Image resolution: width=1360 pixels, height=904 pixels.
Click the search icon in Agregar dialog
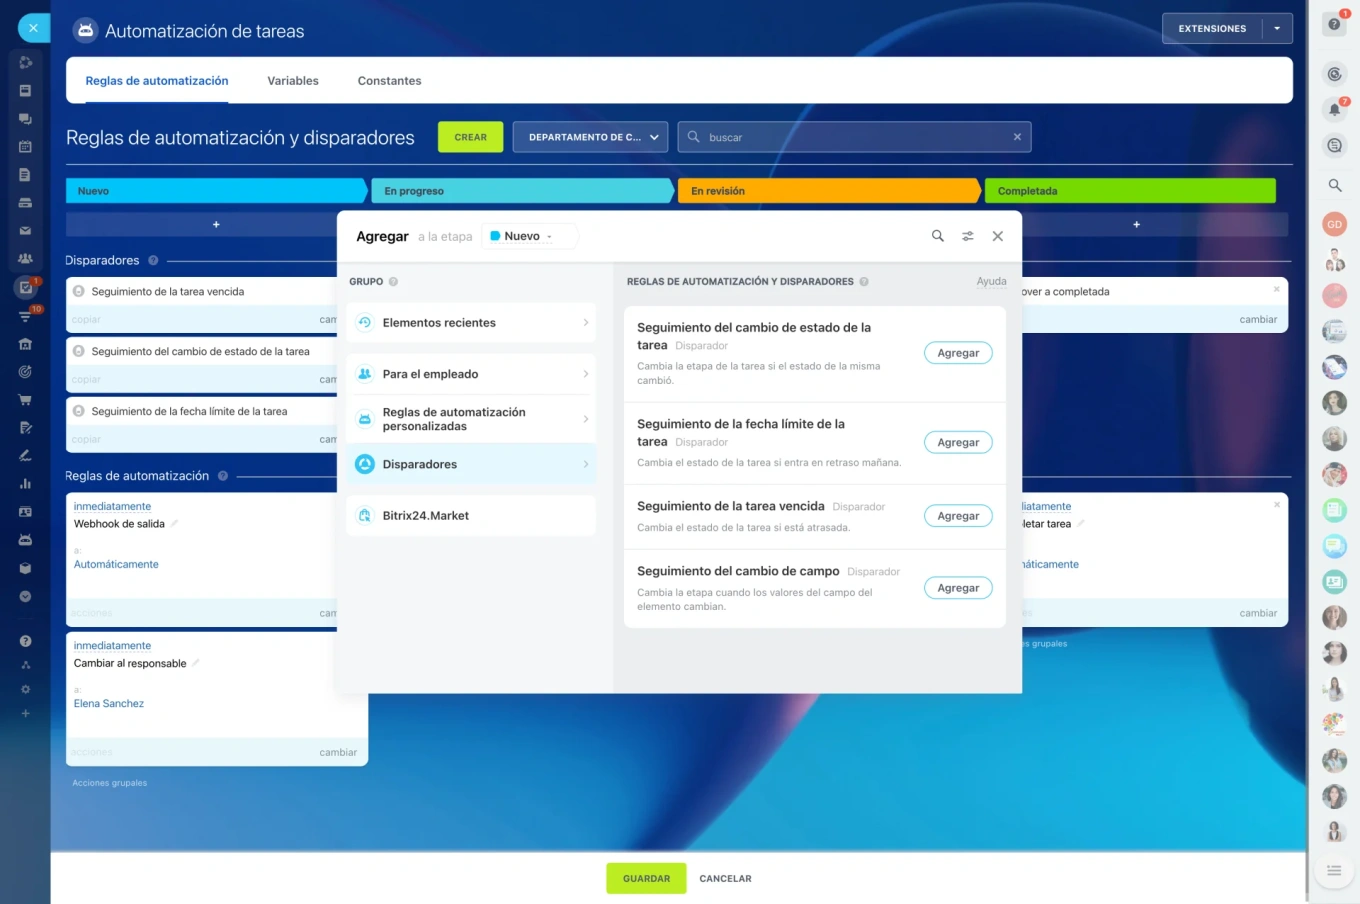point(937,236)
